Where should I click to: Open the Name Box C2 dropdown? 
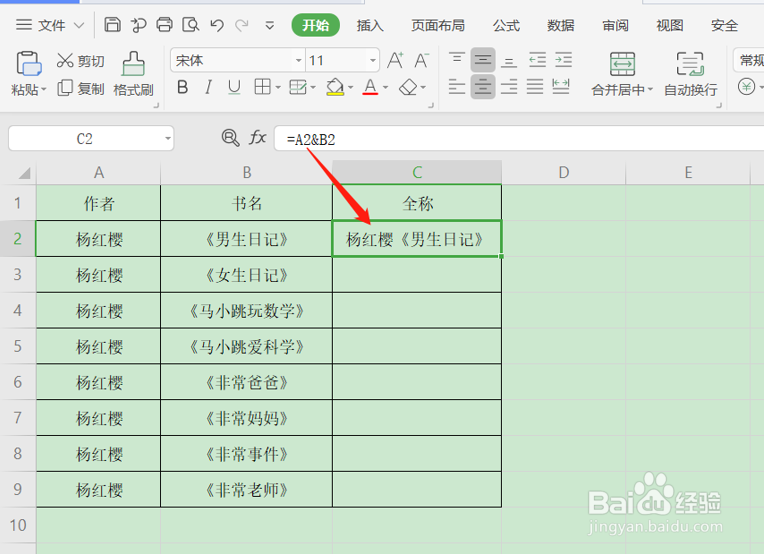(168, 139)
